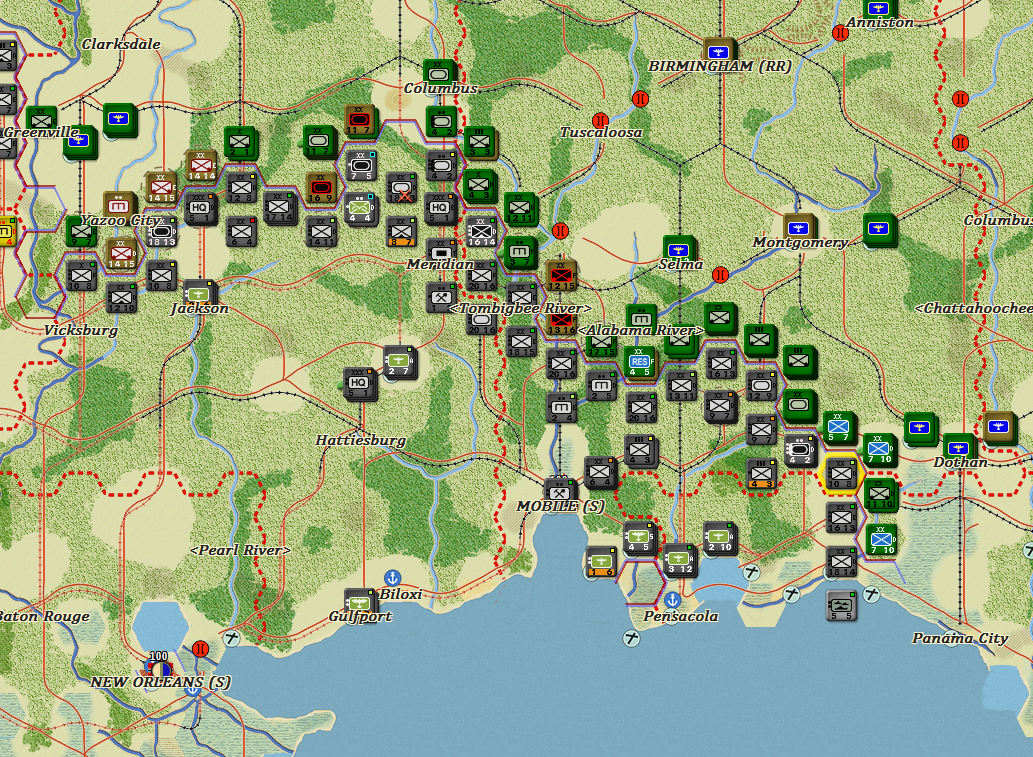
Task: Select the brown artillery unit above Yazoo City
Action: 120,207
